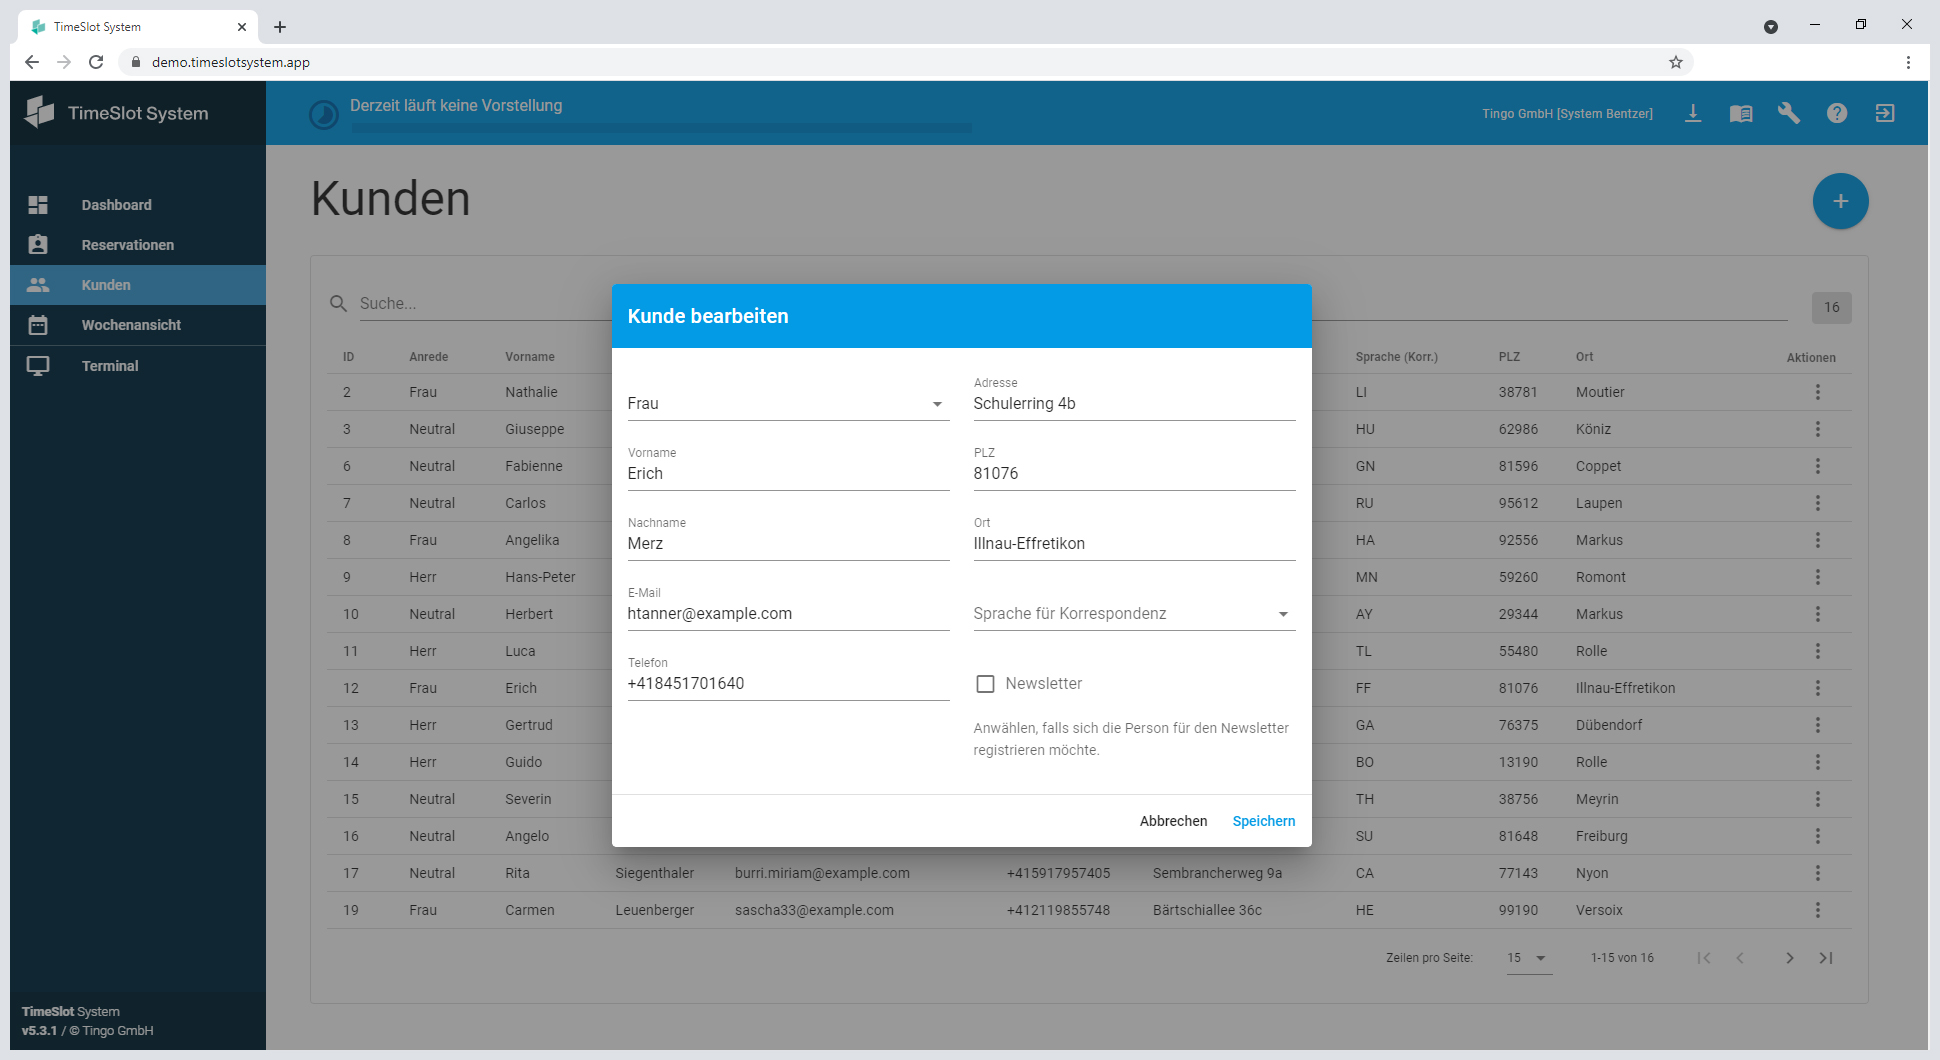Click the TimeSlot System logo icon
This screenshot has width=1940, height=1060.
pos(39,112)
